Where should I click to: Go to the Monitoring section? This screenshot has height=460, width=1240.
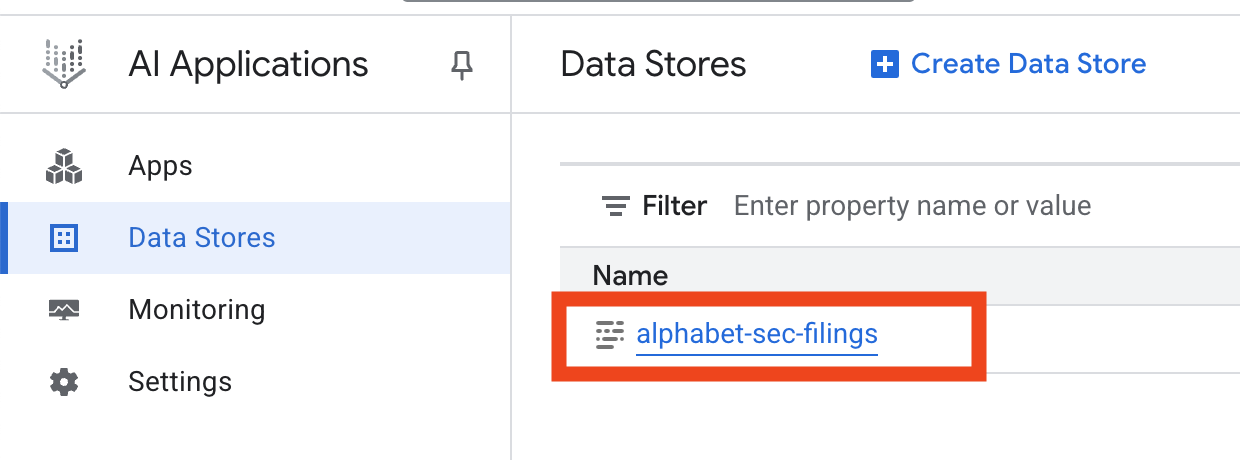(196, 310)
